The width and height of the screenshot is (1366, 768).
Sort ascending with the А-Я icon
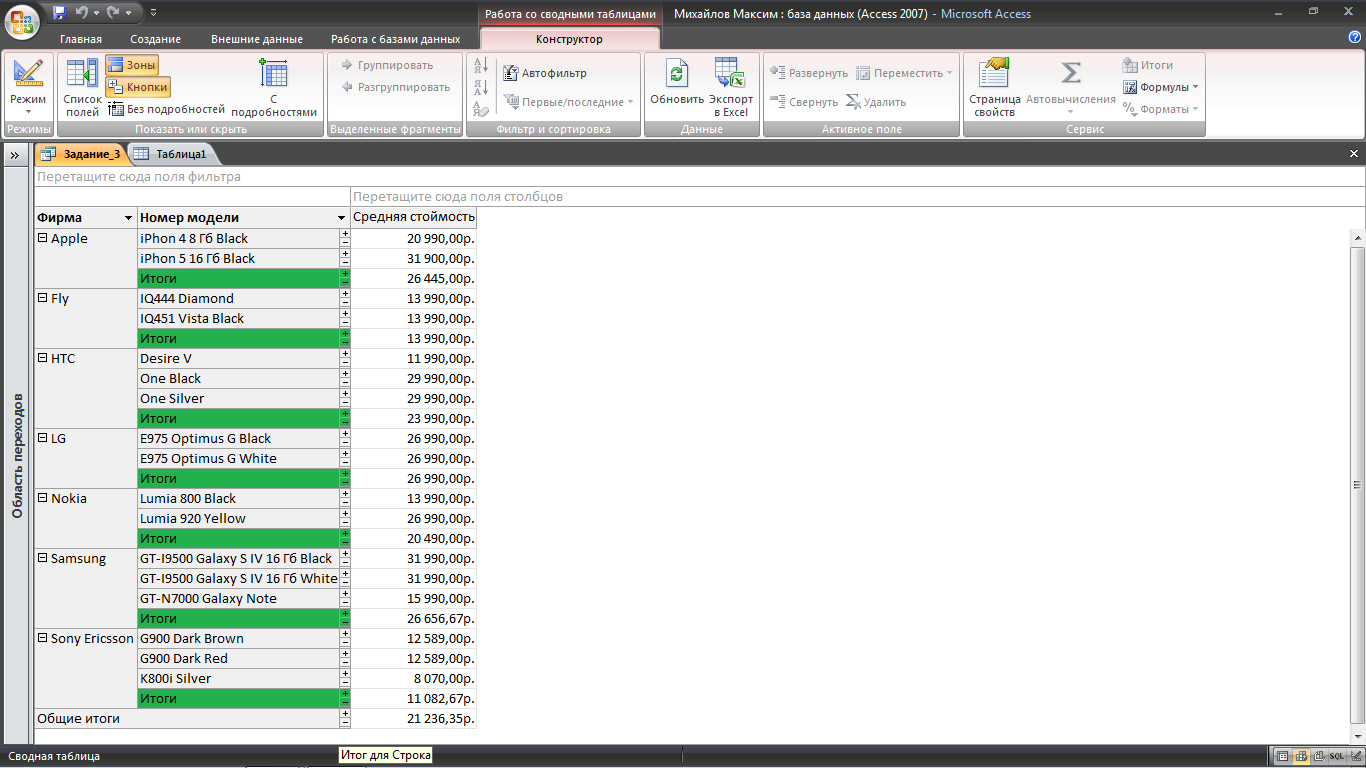(x=480, y=66)
